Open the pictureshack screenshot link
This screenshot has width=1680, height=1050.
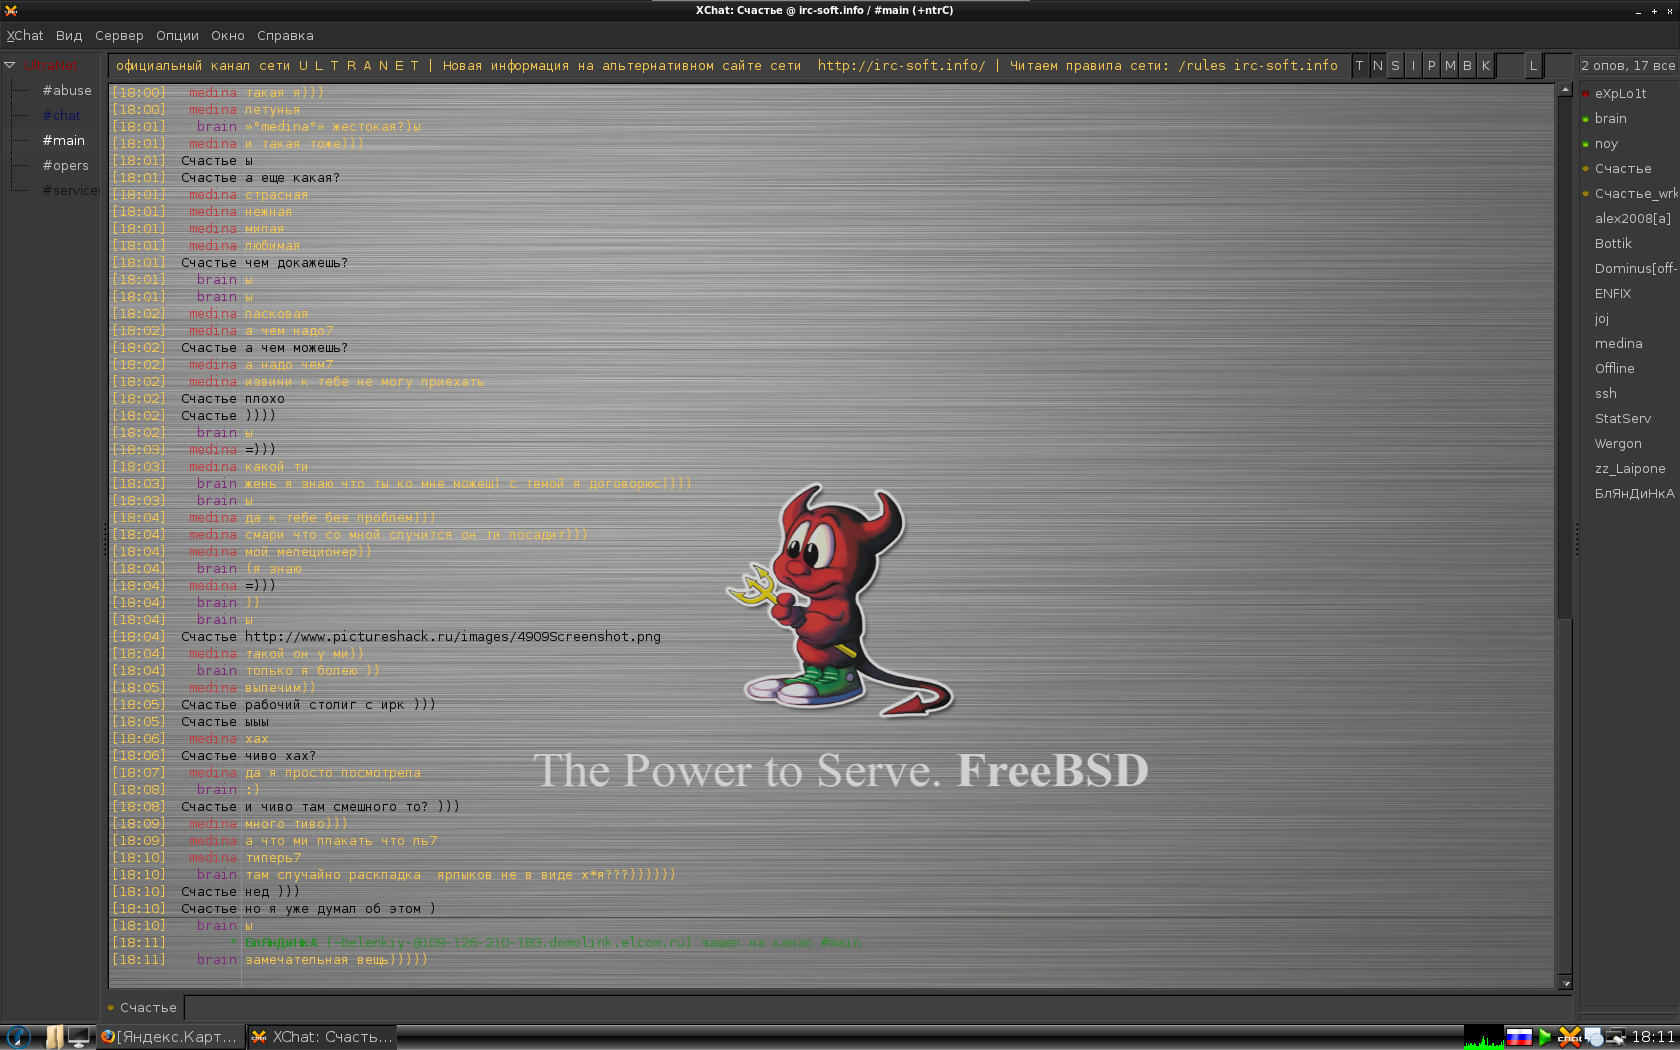[x=453, y=637]
